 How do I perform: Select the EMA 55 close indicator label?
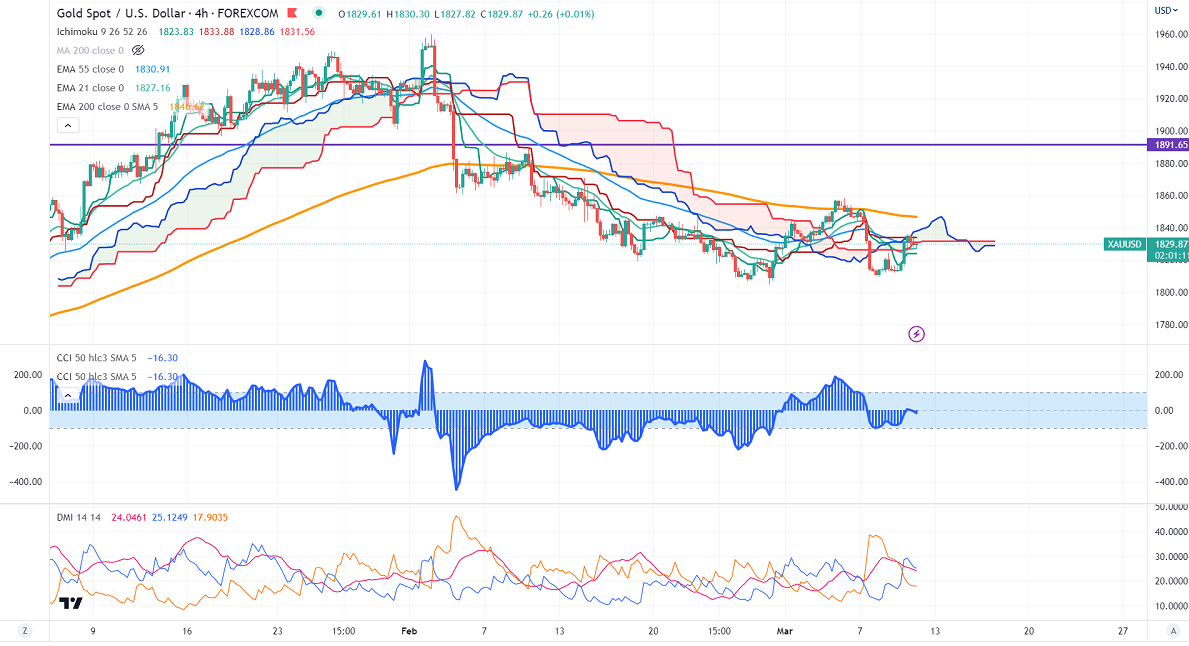[x=90, y=68]
